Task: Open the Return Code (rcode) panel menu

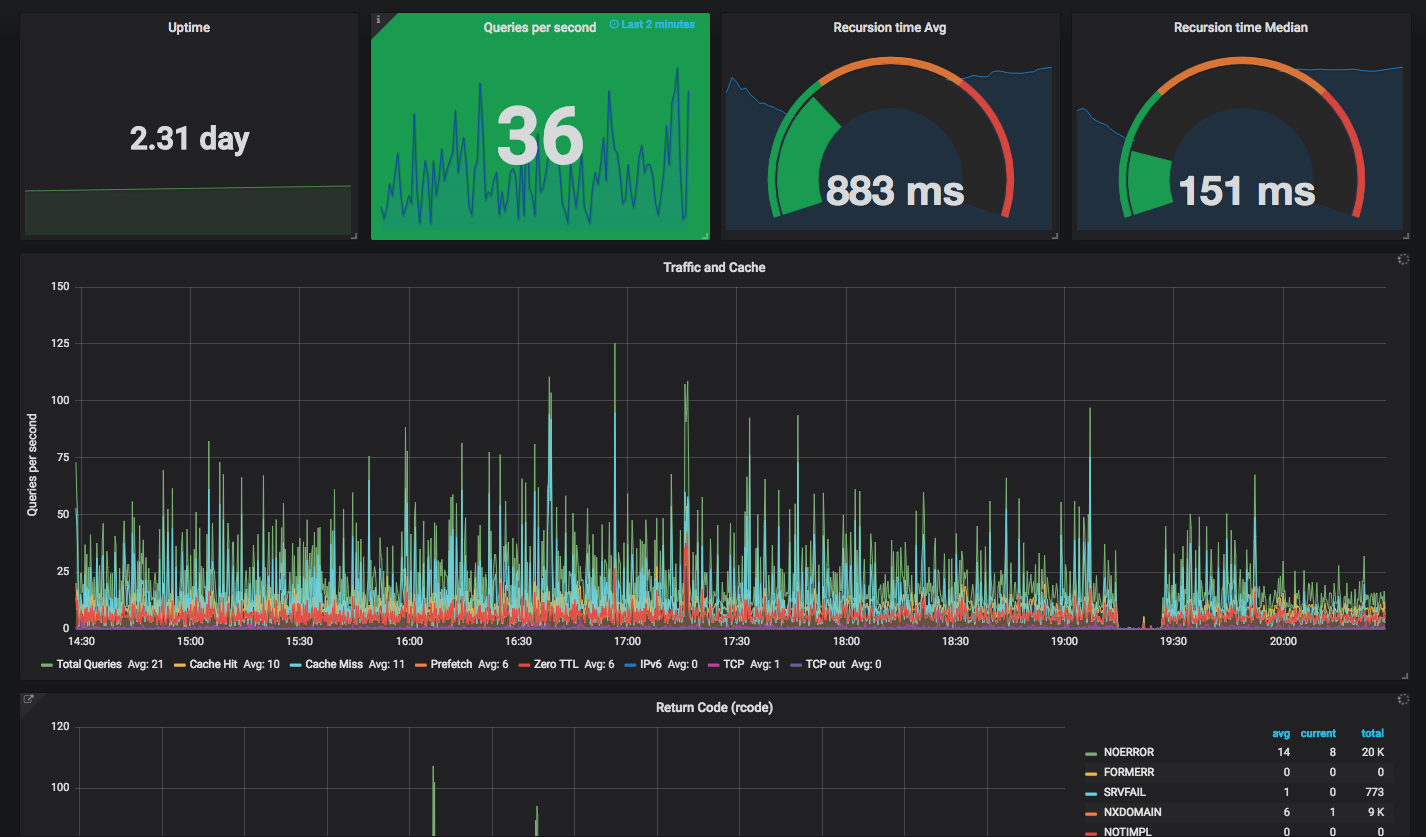Action: click(714, 707)
